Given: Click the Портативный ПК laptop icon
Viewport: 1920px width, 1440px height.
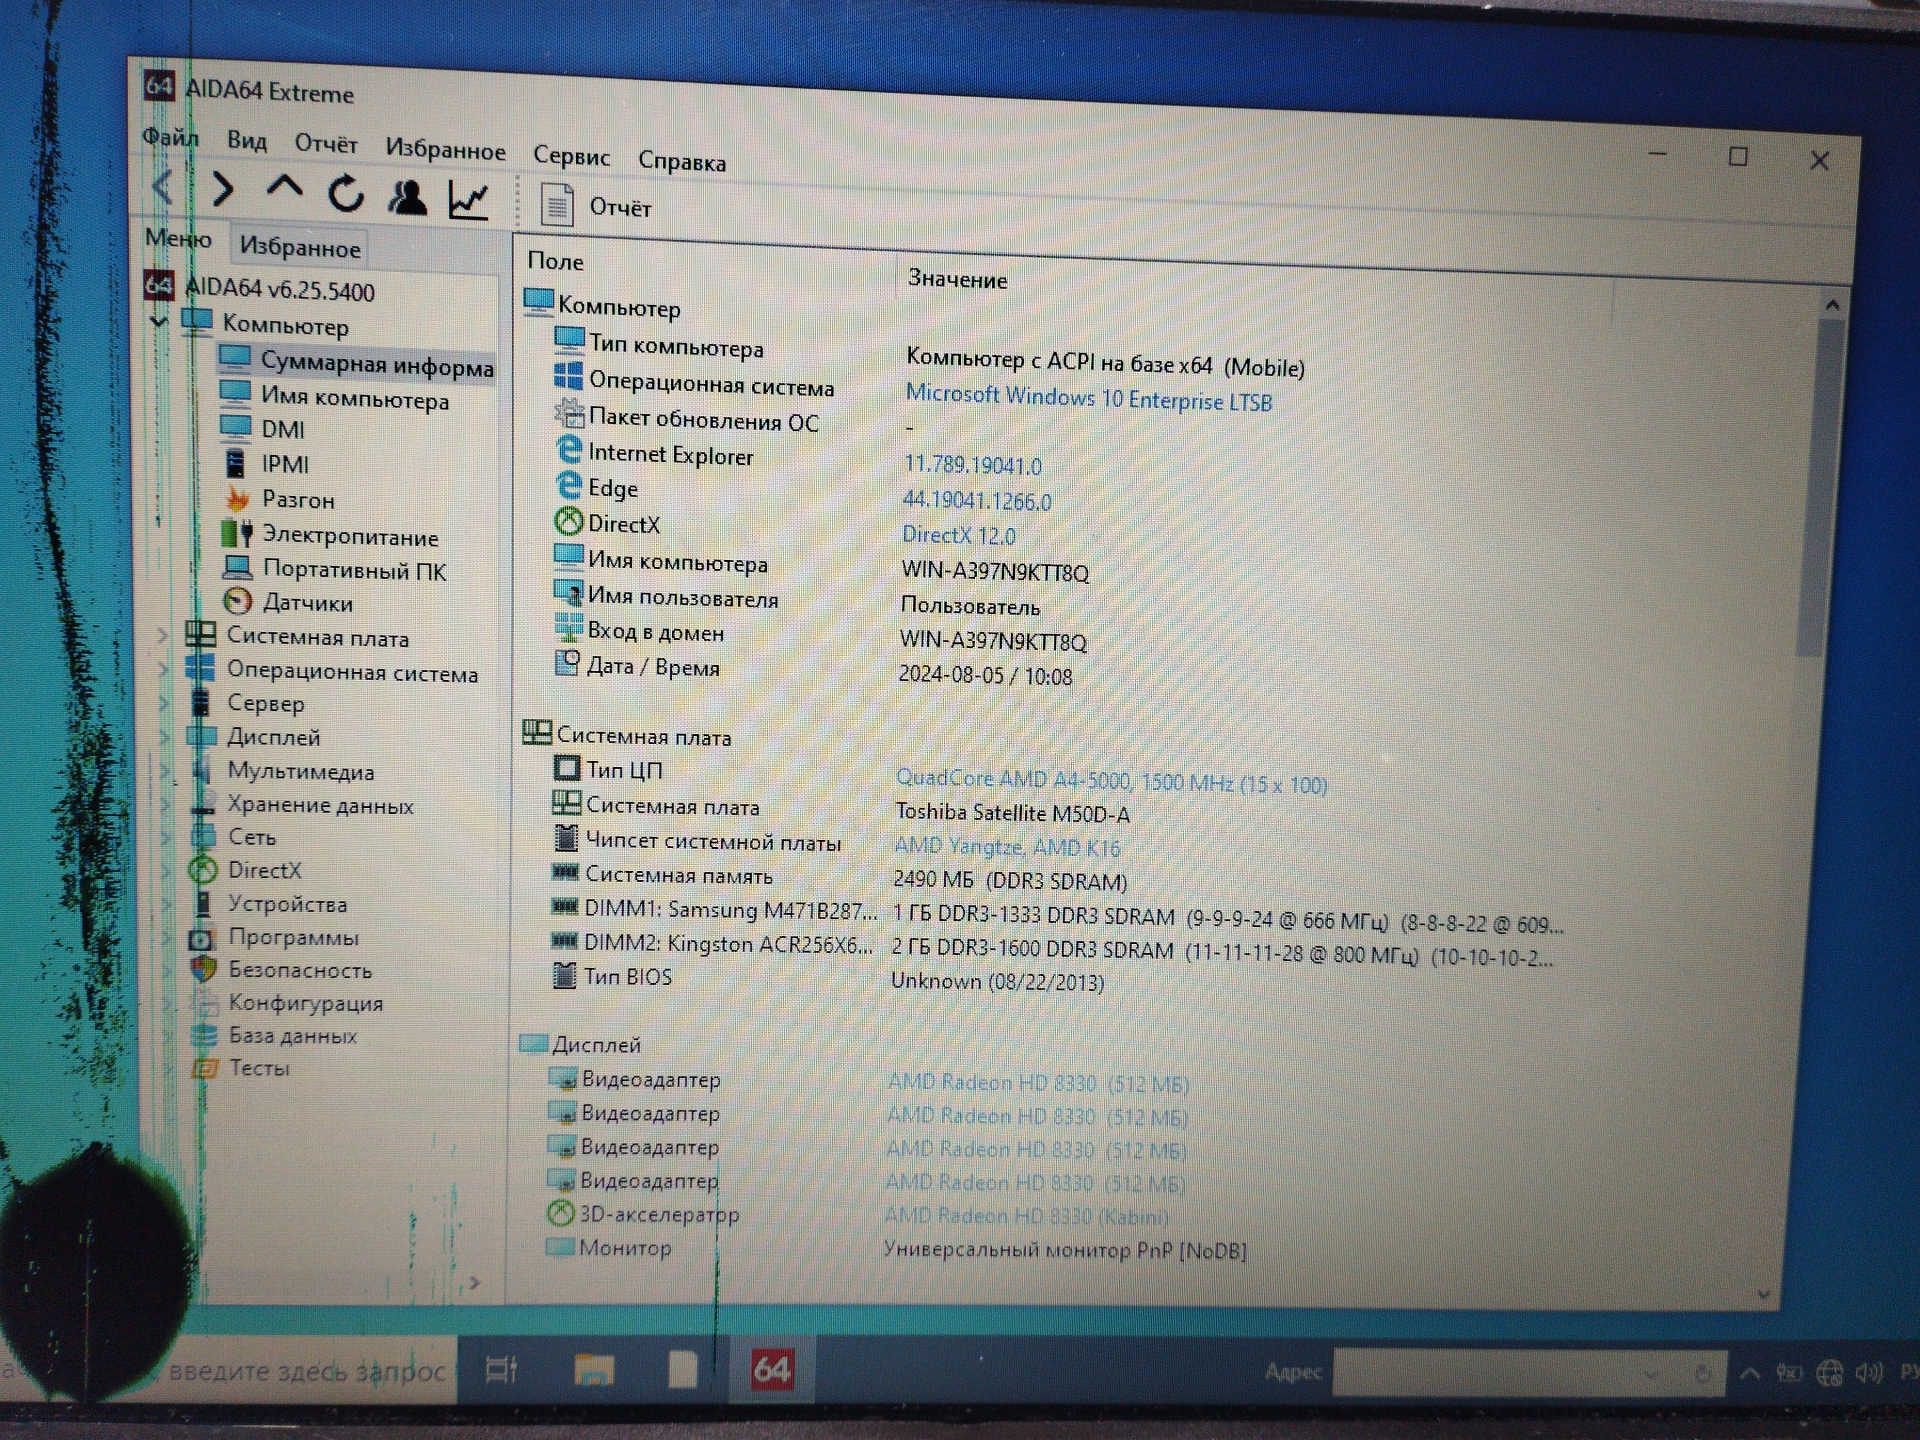Looking at the screenshot, I should [x=238, y=567].
